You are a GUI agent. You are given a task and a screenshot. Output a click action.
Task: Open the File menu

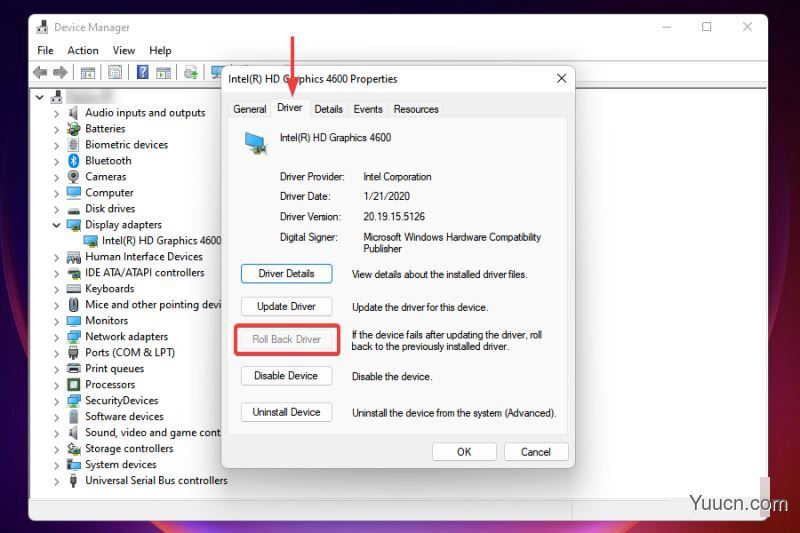(x=45, y=50)
